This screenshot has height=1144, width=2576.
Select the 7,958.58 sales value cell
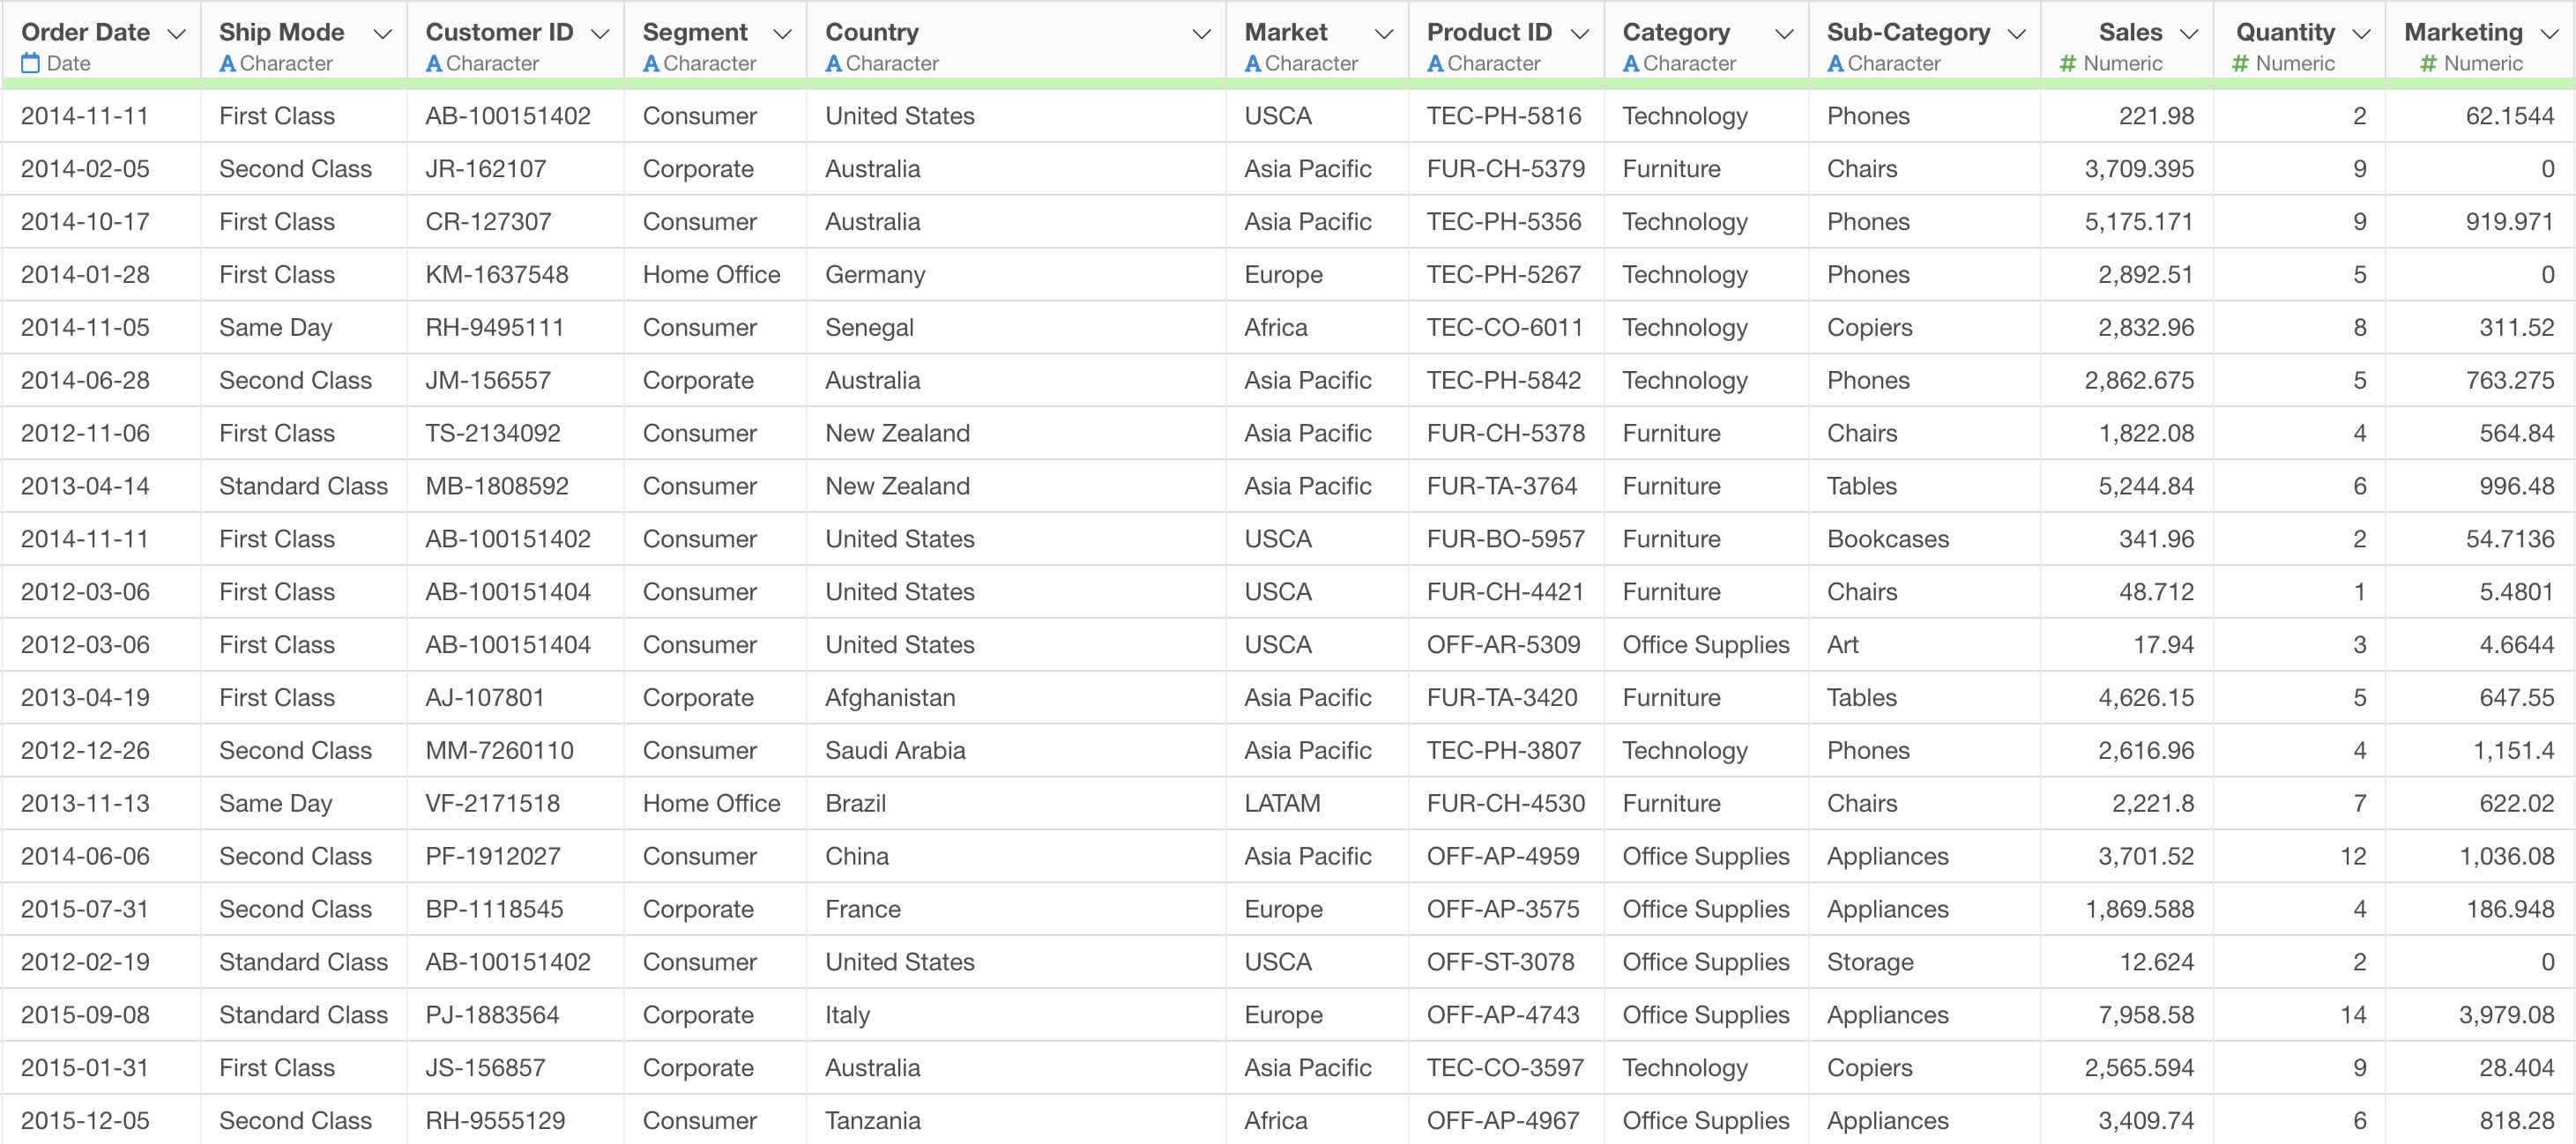(2145, 1015)
